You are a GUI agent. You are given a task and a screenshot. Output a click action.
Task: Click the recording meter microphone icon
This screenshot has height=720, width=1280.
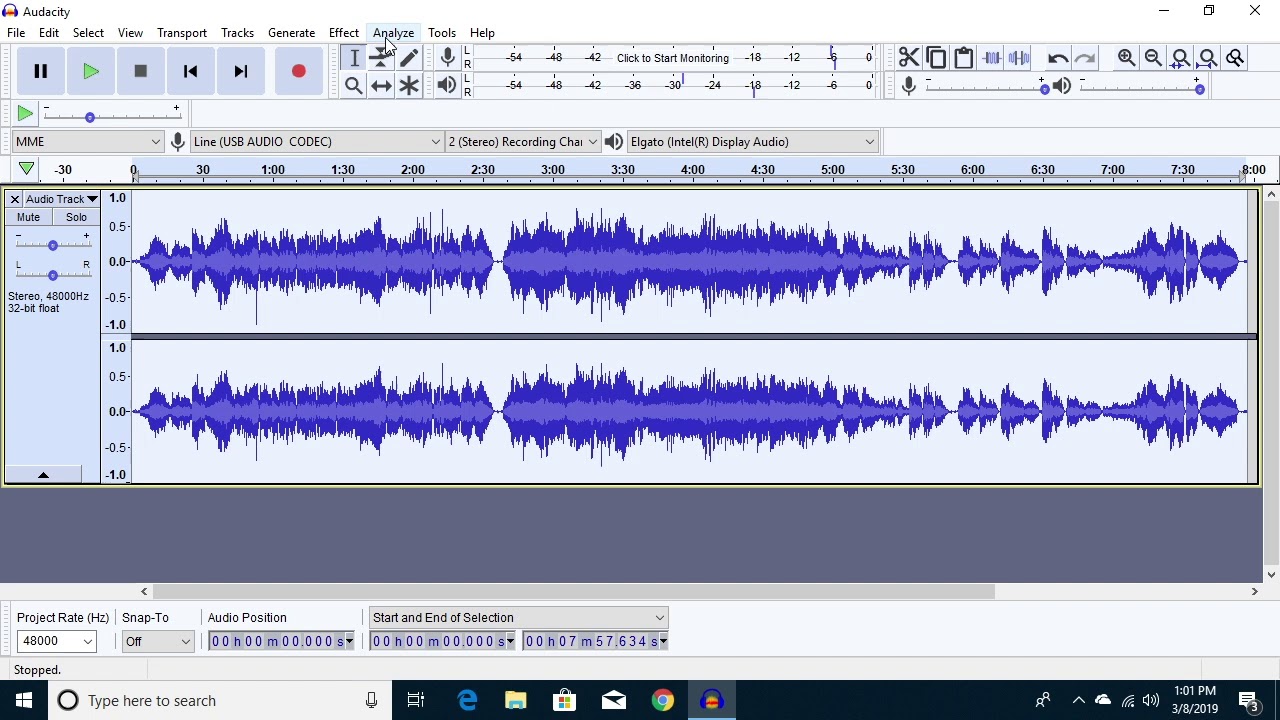coord(448,58)
